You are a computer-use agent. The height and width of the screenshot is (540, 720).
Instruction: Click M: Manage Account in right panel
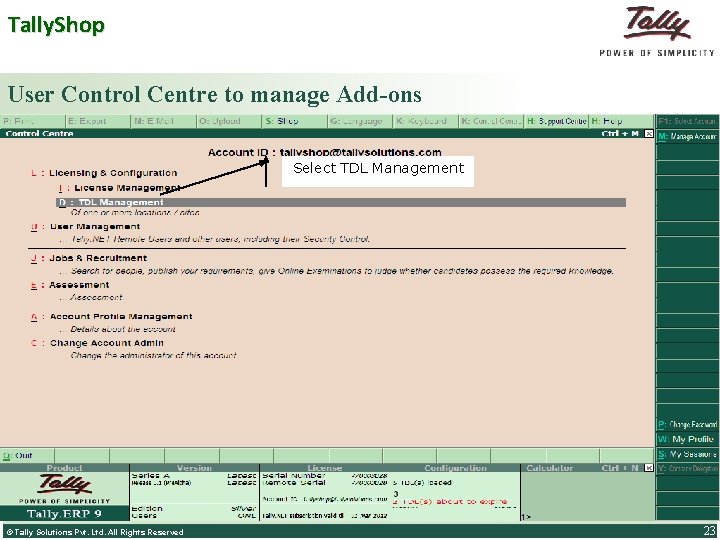687,136
